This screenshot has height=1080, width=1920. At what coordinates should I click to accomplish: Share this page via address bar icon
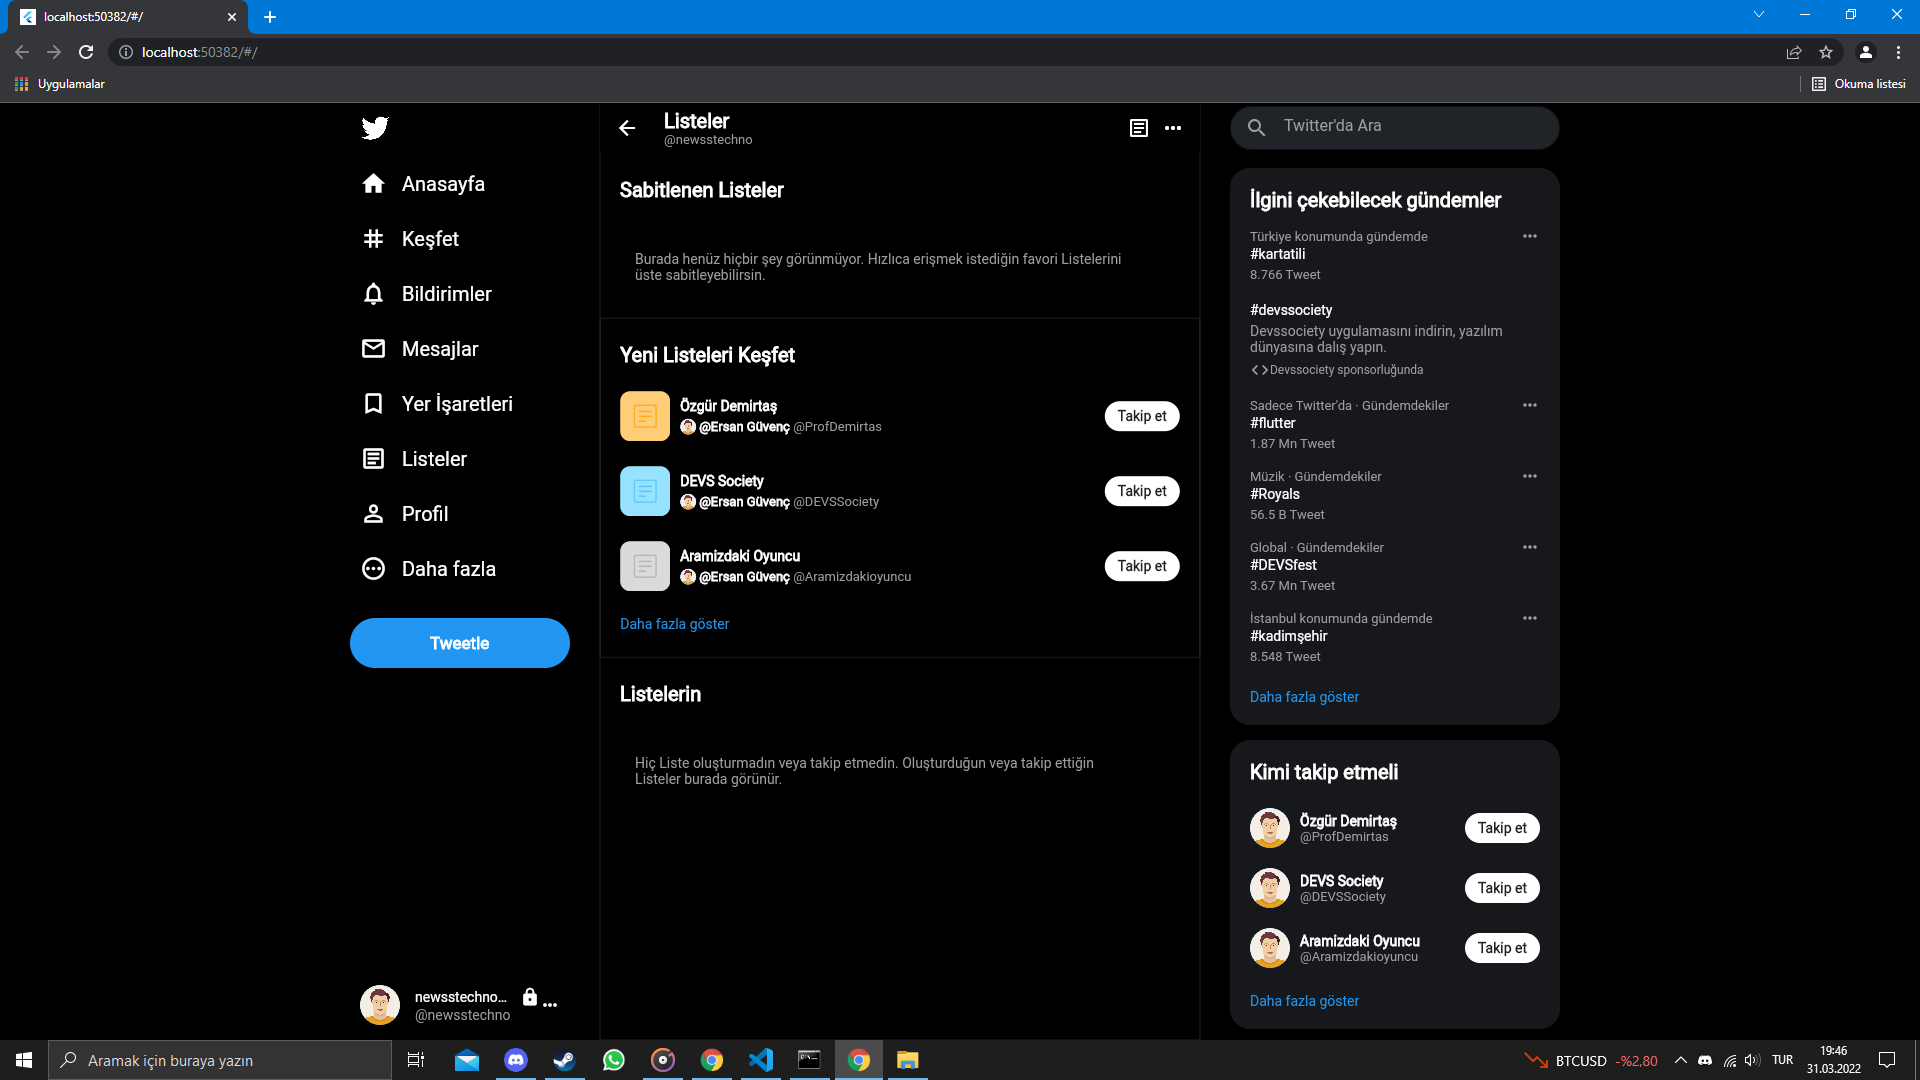click(x=1794, y=52)
